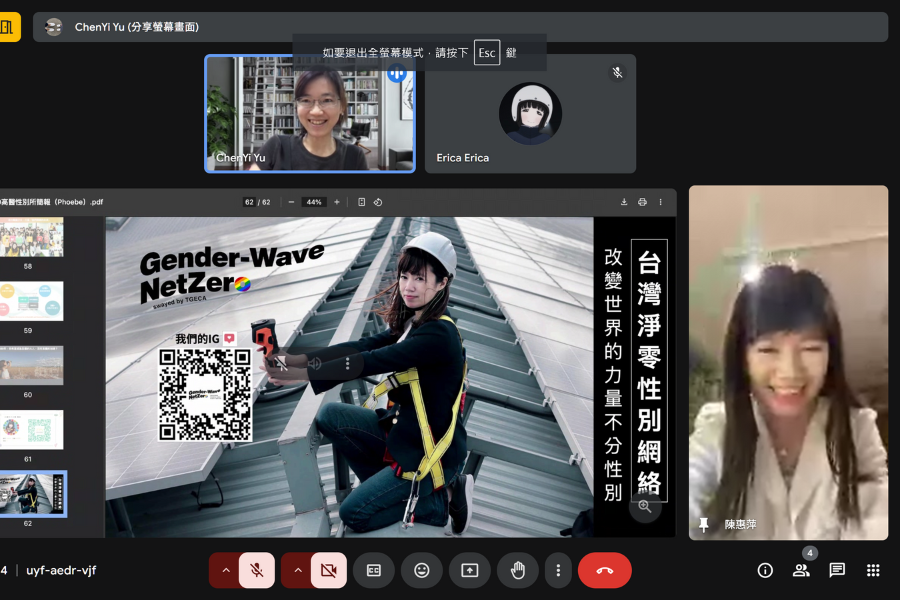The width and height of the screenshot is (900, 600).
Task: Select page 59 thumbnail
Action: coord(32,301)
